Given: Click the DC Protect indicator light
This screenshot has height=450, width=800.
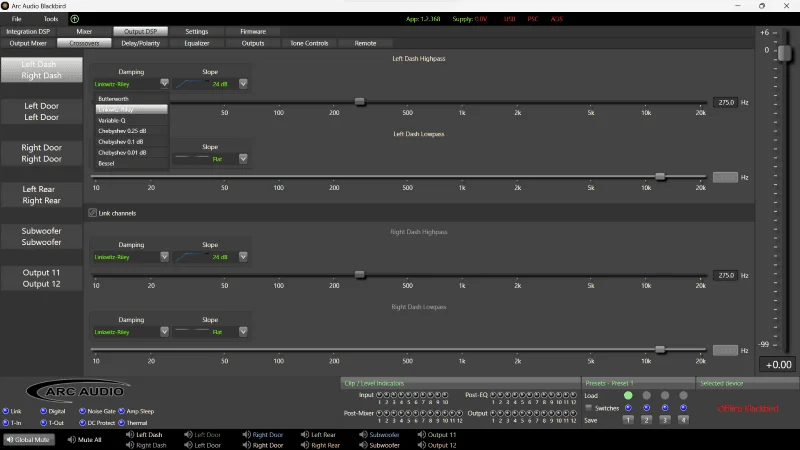Looking at the screenshot, I should 82,423.
